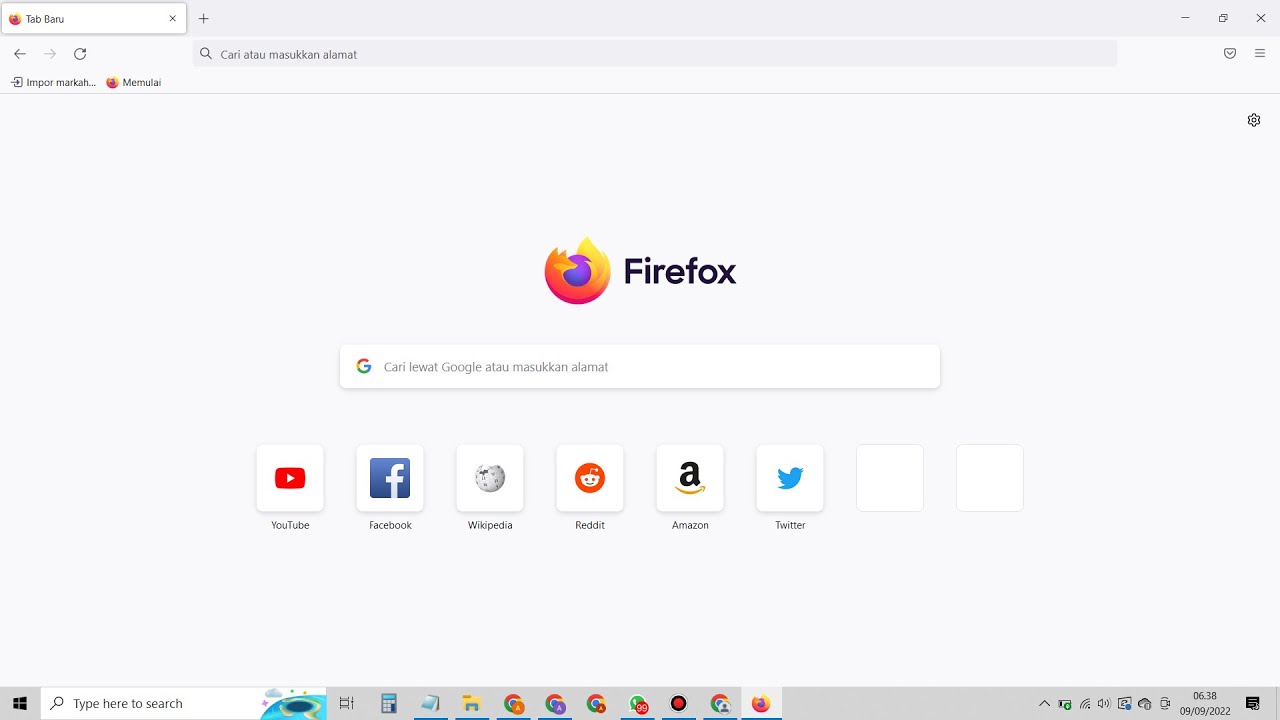Click the Type here to search box
Image resolution: width=1280 pixels, height=720 pixels.
(183, 704)
